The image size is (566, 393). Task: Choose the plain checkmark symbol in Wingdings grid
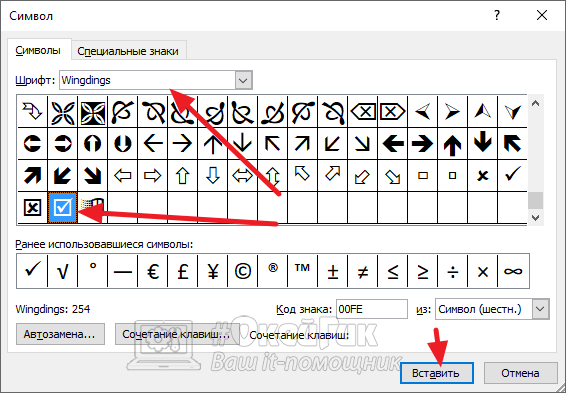point(512,175)
